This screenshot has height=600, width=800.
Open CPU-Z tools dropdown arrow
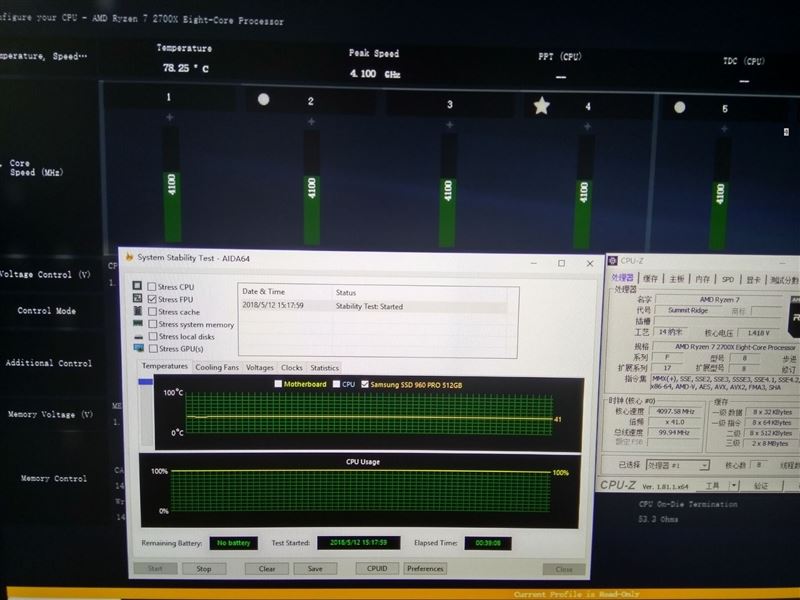click(734, 485)
